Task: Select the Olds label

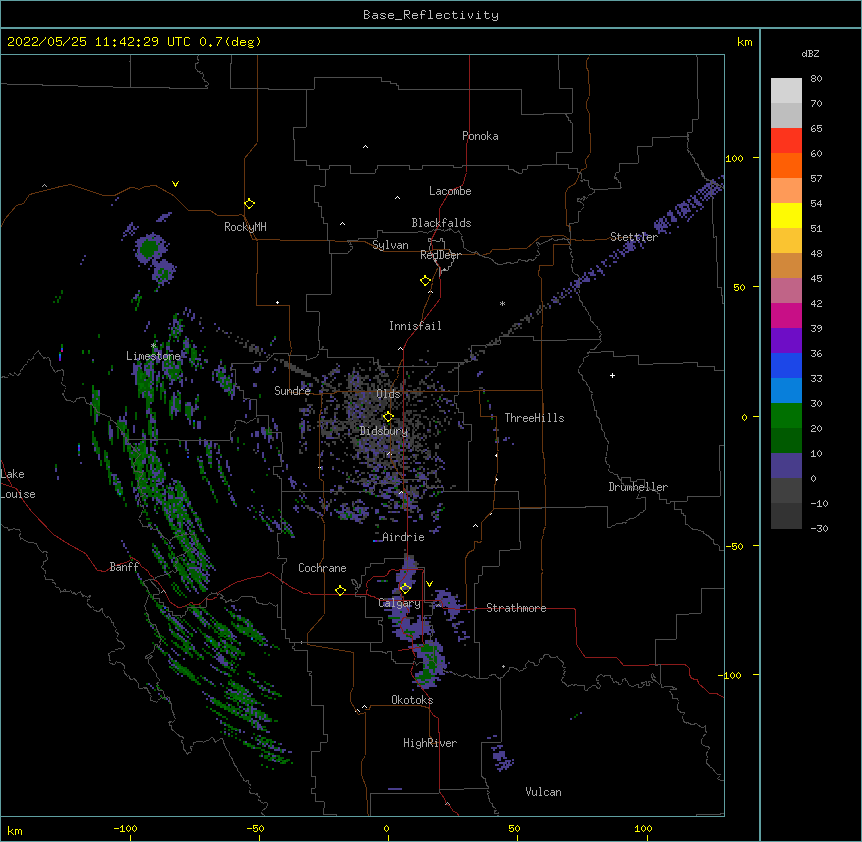Action: 388,394
